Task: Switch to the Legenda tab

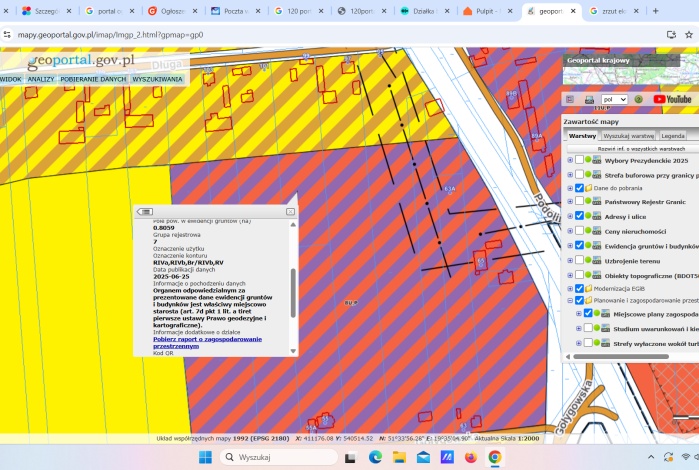Action: 672,136
